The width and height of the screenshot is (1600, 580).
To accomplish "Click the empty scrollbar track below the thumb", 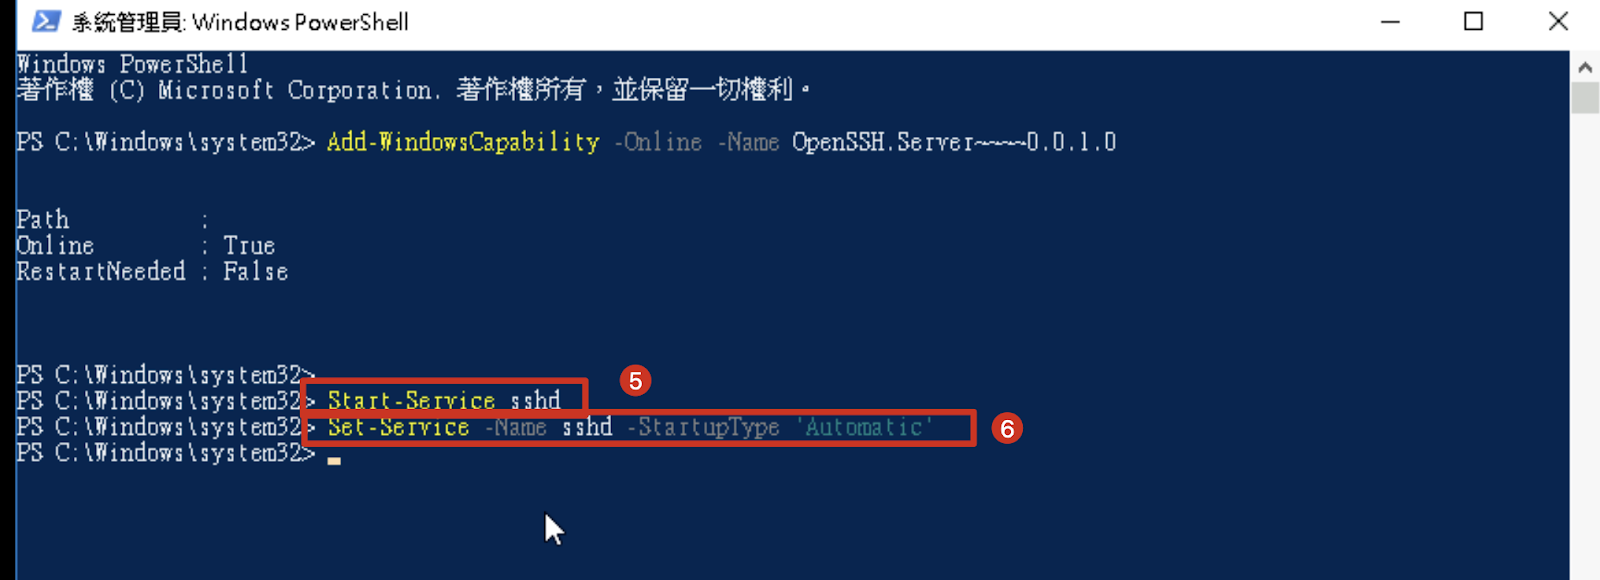I will pyautogui.click(x=1585, y=350).
